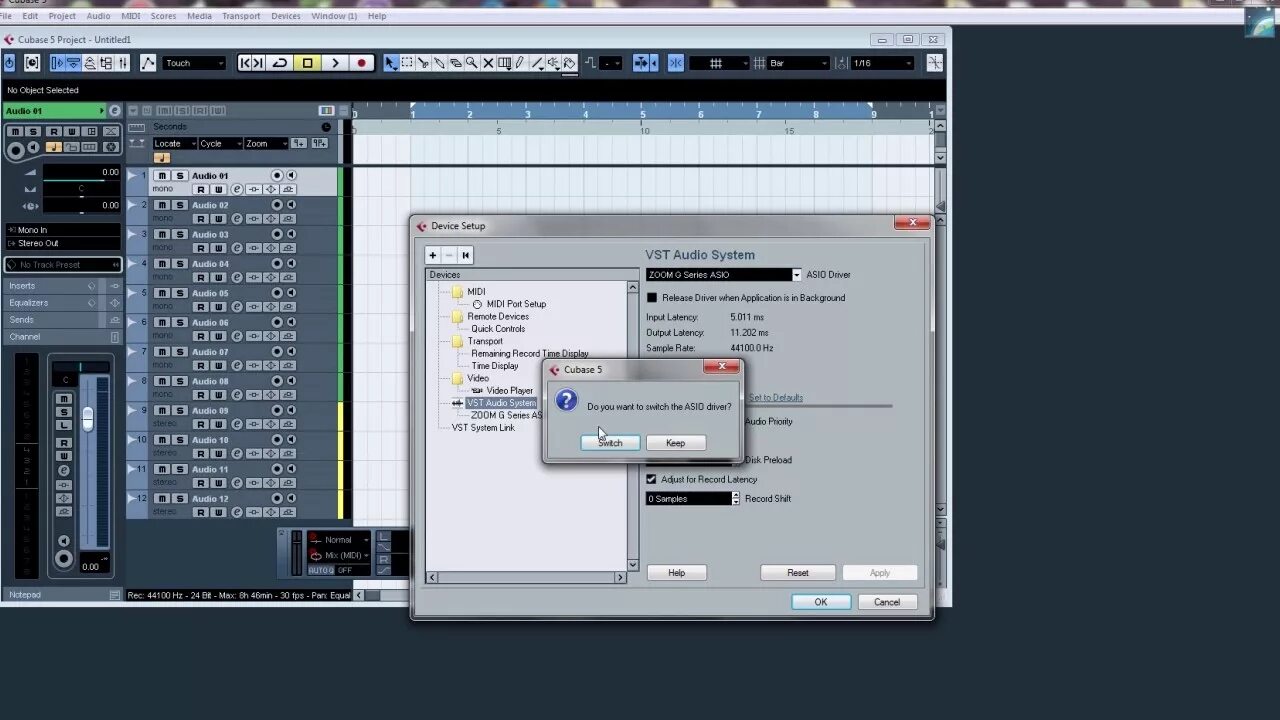Select the Range Selection tool
The width and height of the screenshot is (1280, 720).
point(407,63)
